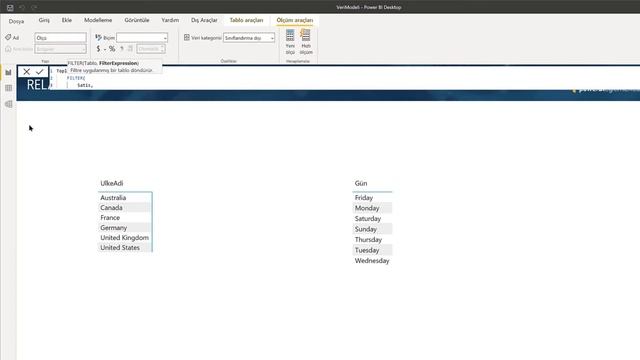Click the FILTER( line in formula editor
The image size is (640, 360).
76,78
